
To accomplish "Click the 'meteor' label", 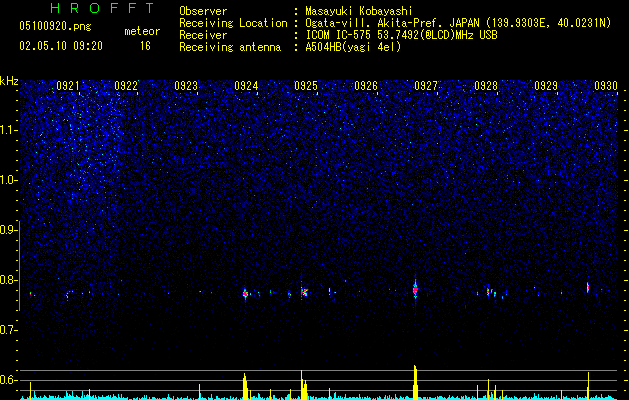I will [142, 31].
